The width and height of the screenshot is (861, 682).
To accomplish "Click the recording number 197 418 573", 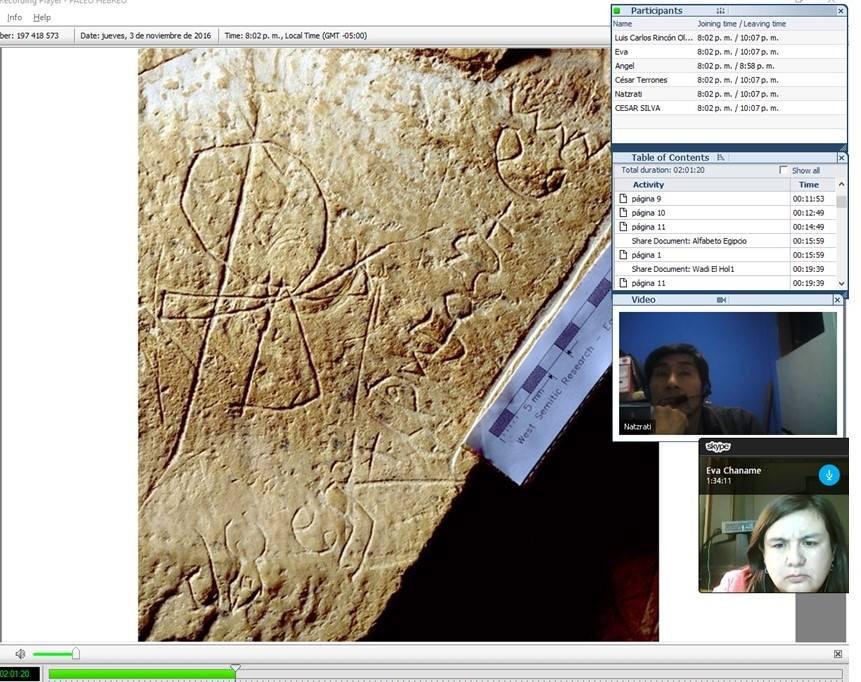I will click(37, 36).
